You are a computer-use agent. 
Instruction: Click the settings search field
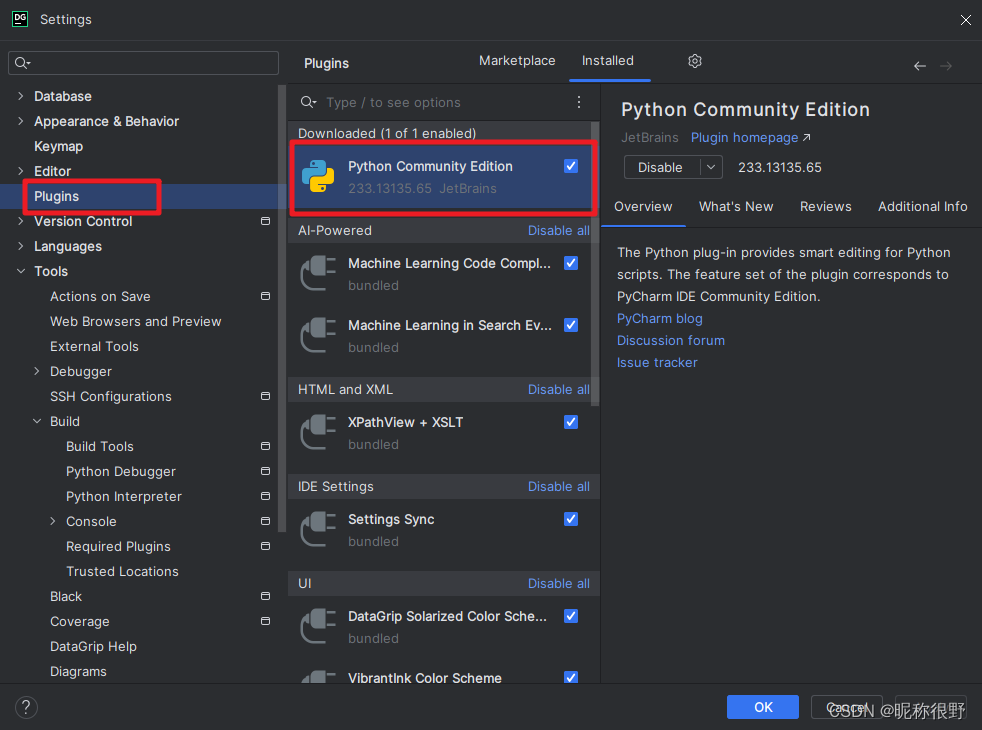click(x=143, y=63)
